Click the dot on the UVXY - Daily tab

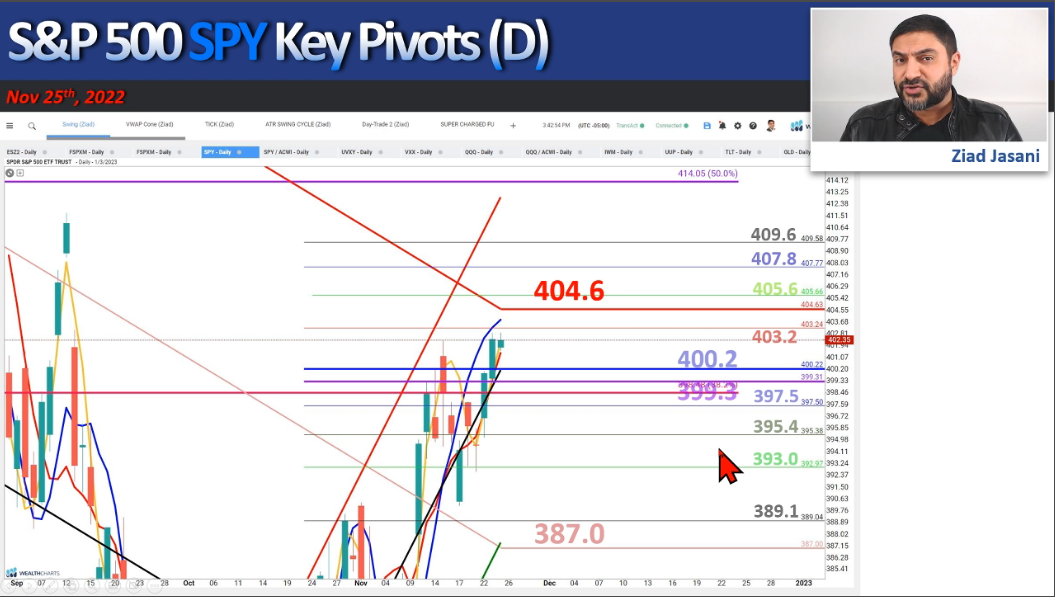coord(380,152)
